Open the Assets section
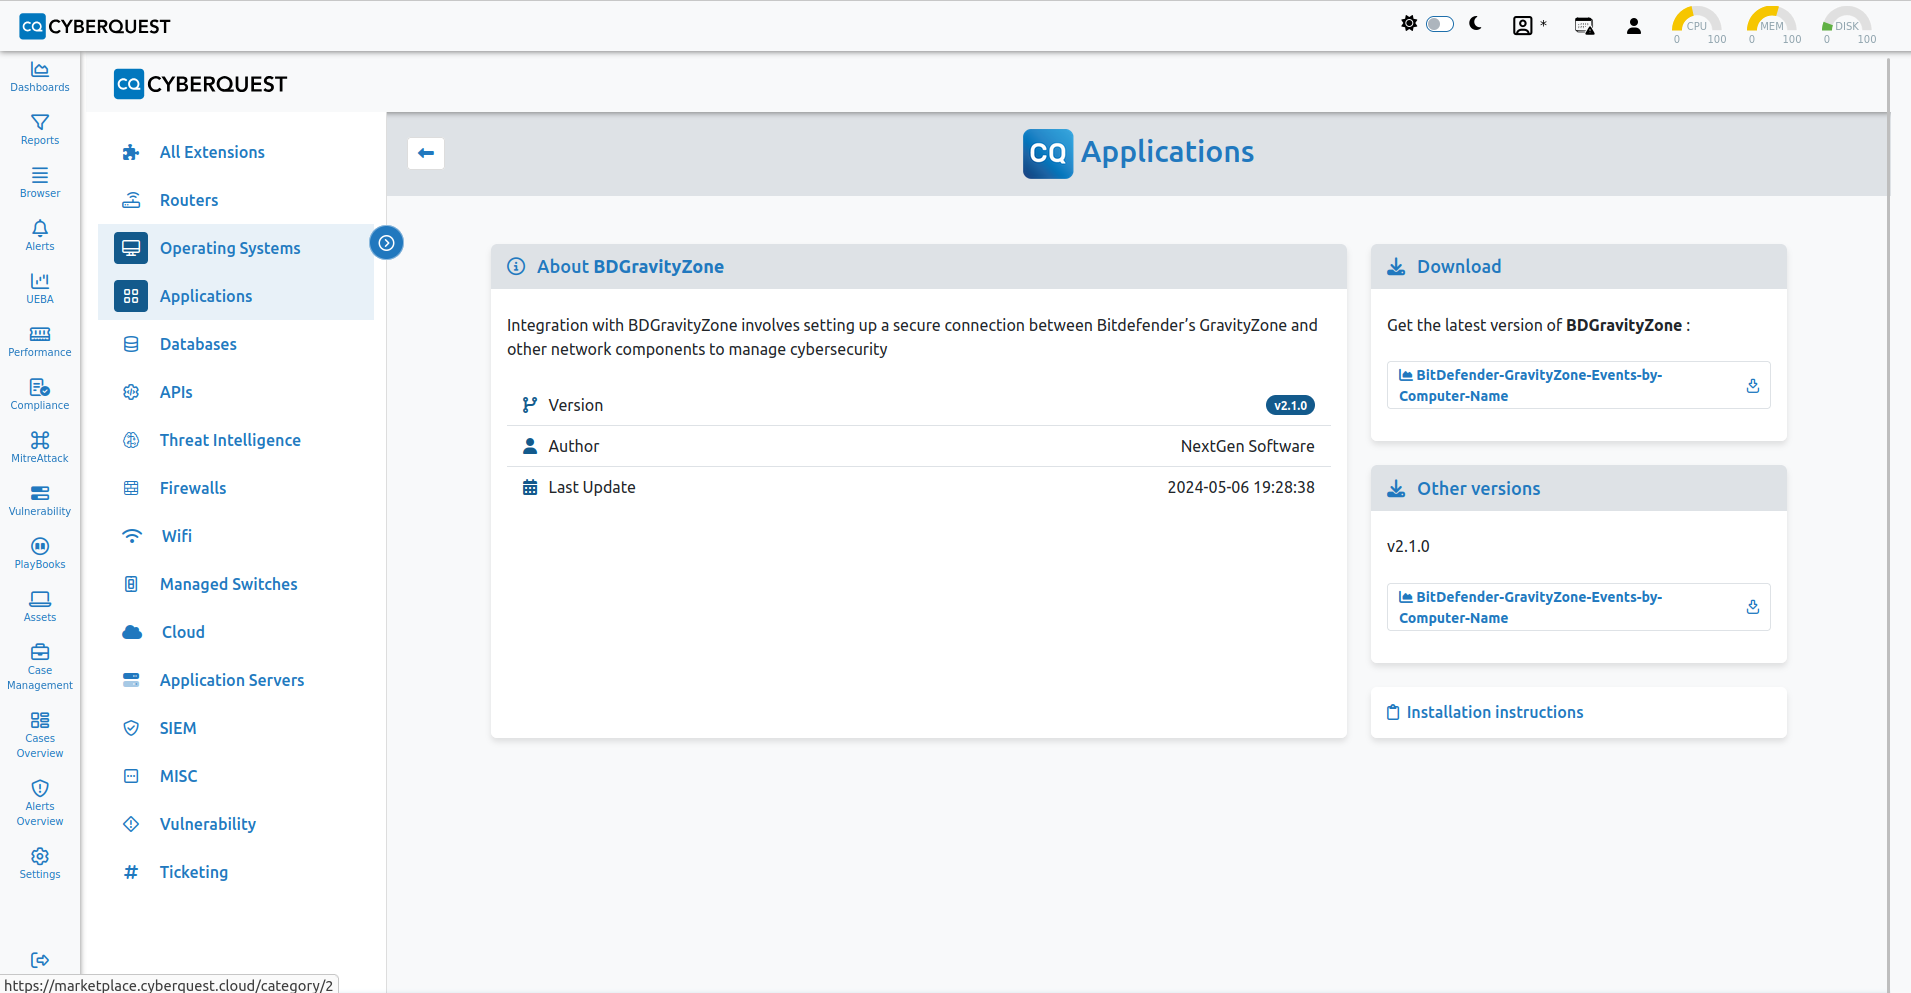Screen dimensions: 1911x993 40,606
